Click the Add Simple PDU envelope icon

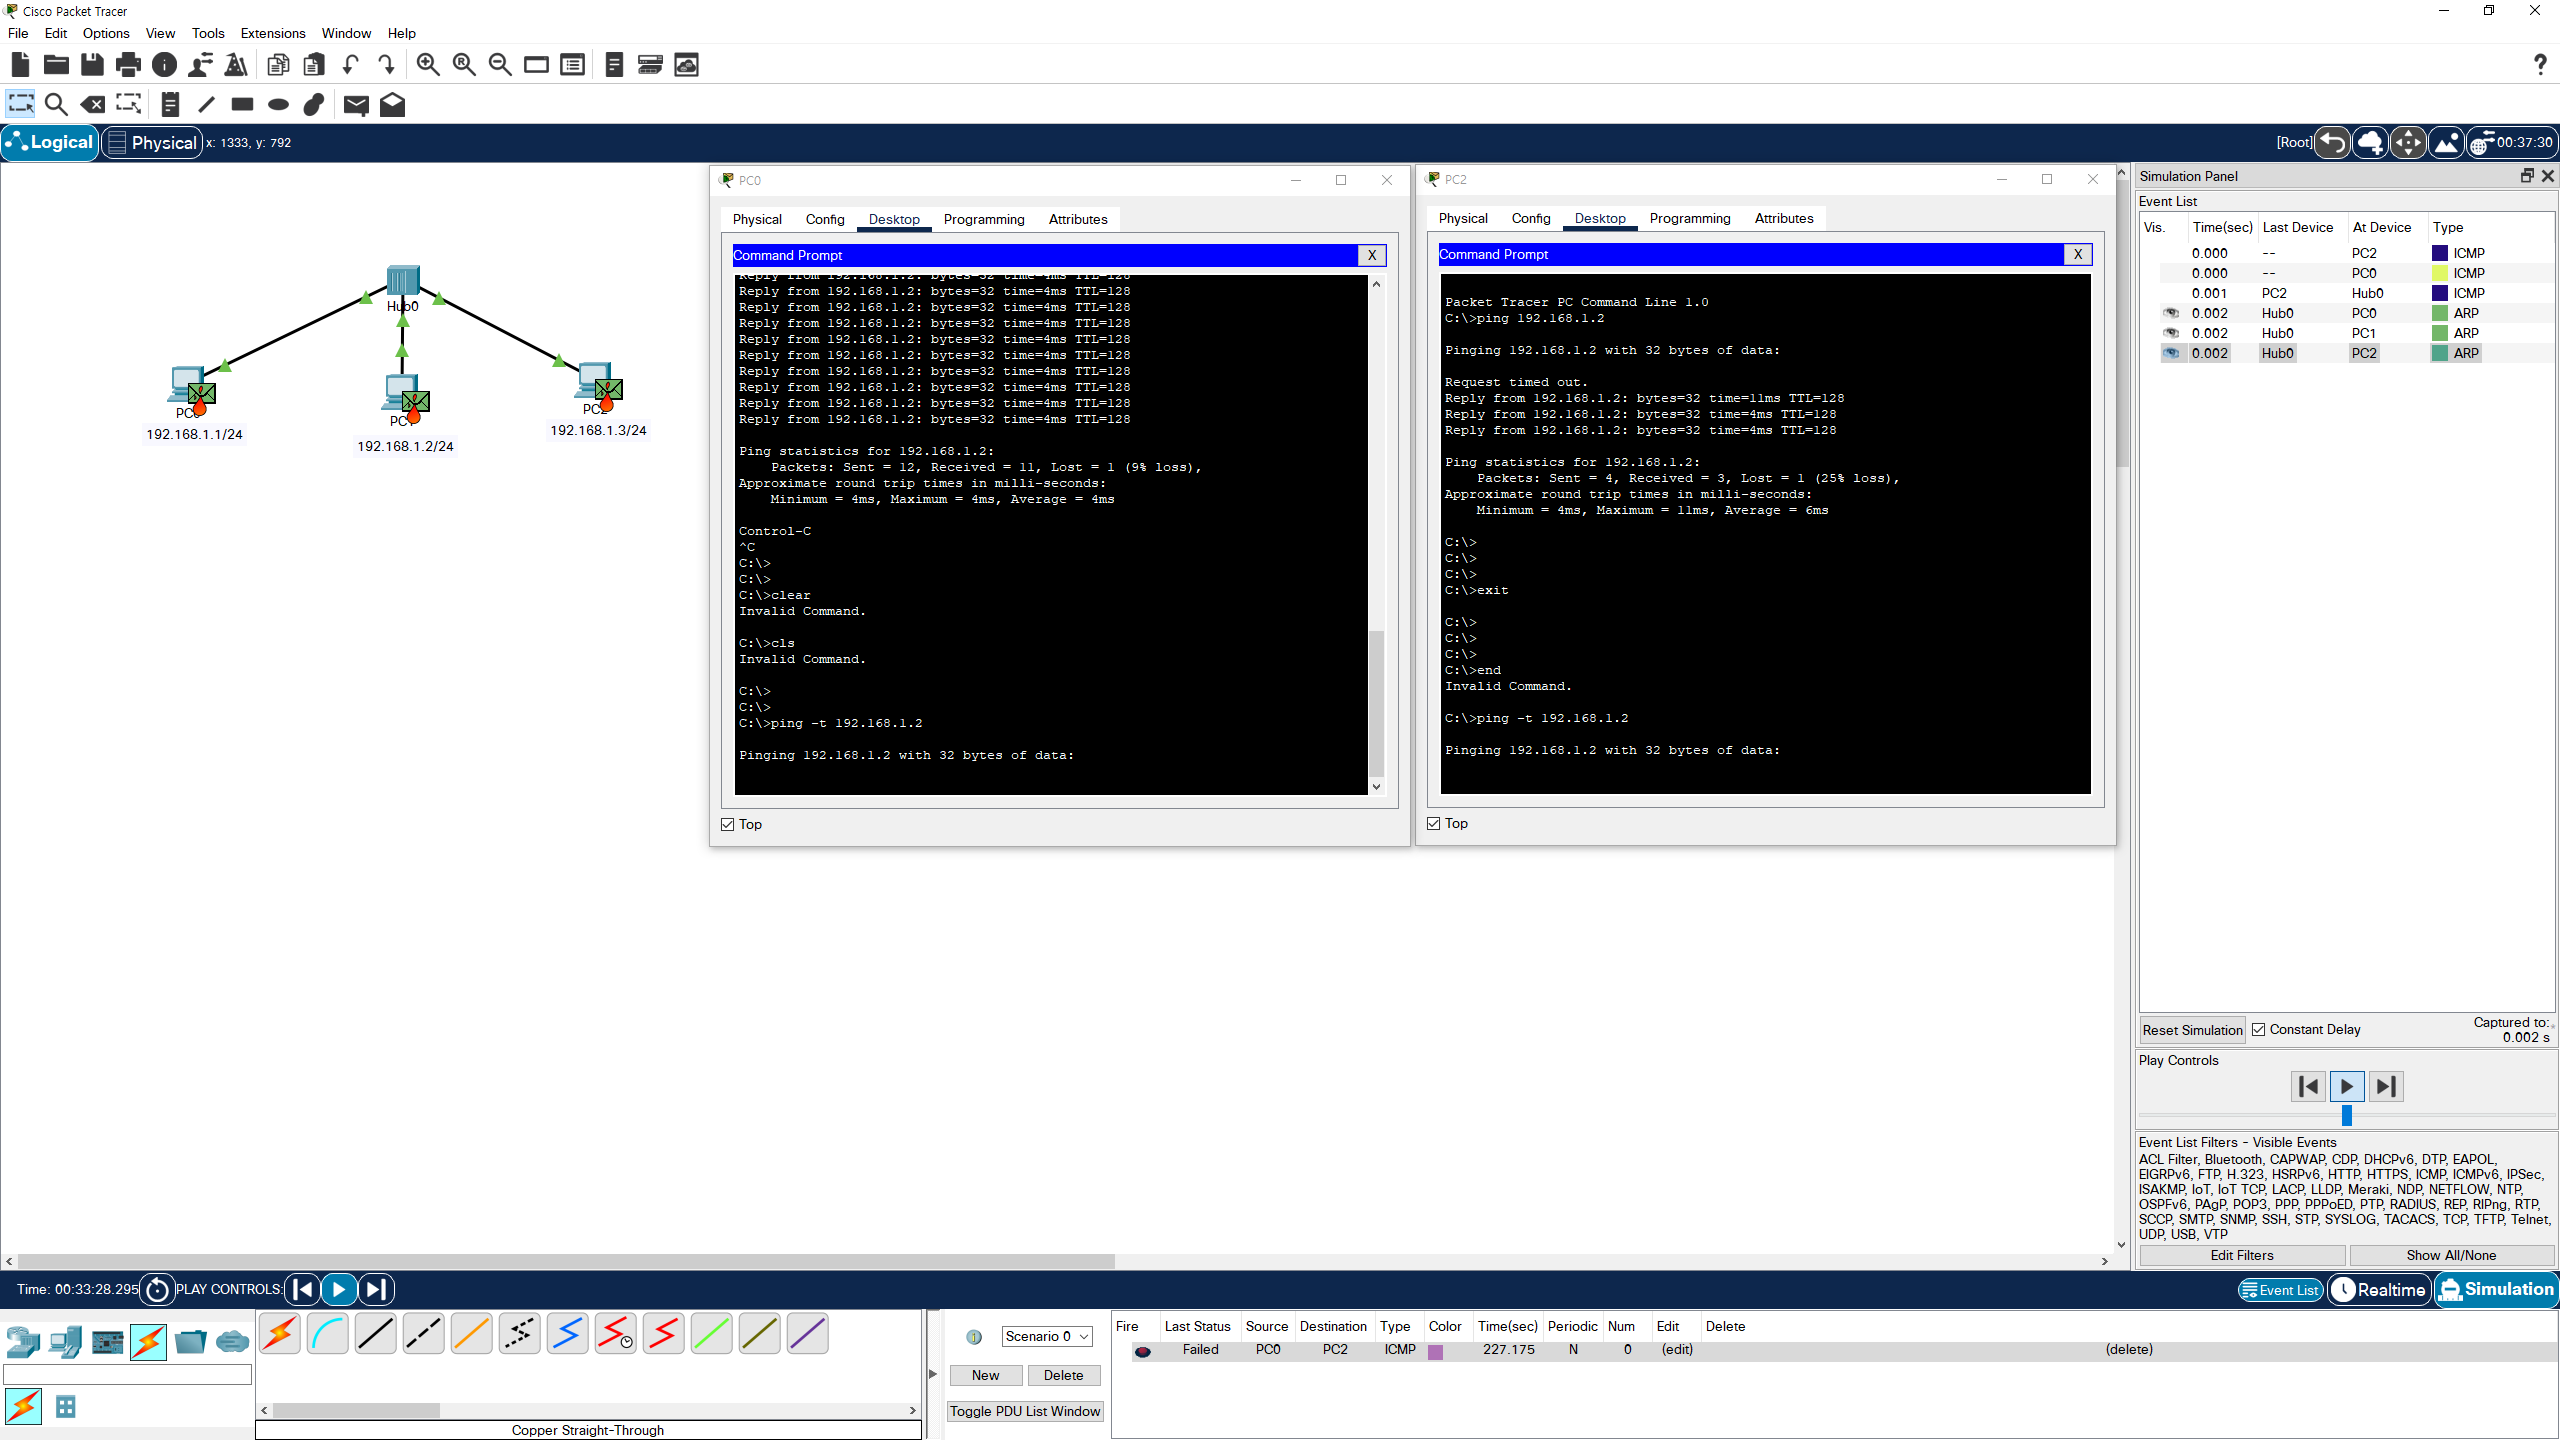point(356,104)
